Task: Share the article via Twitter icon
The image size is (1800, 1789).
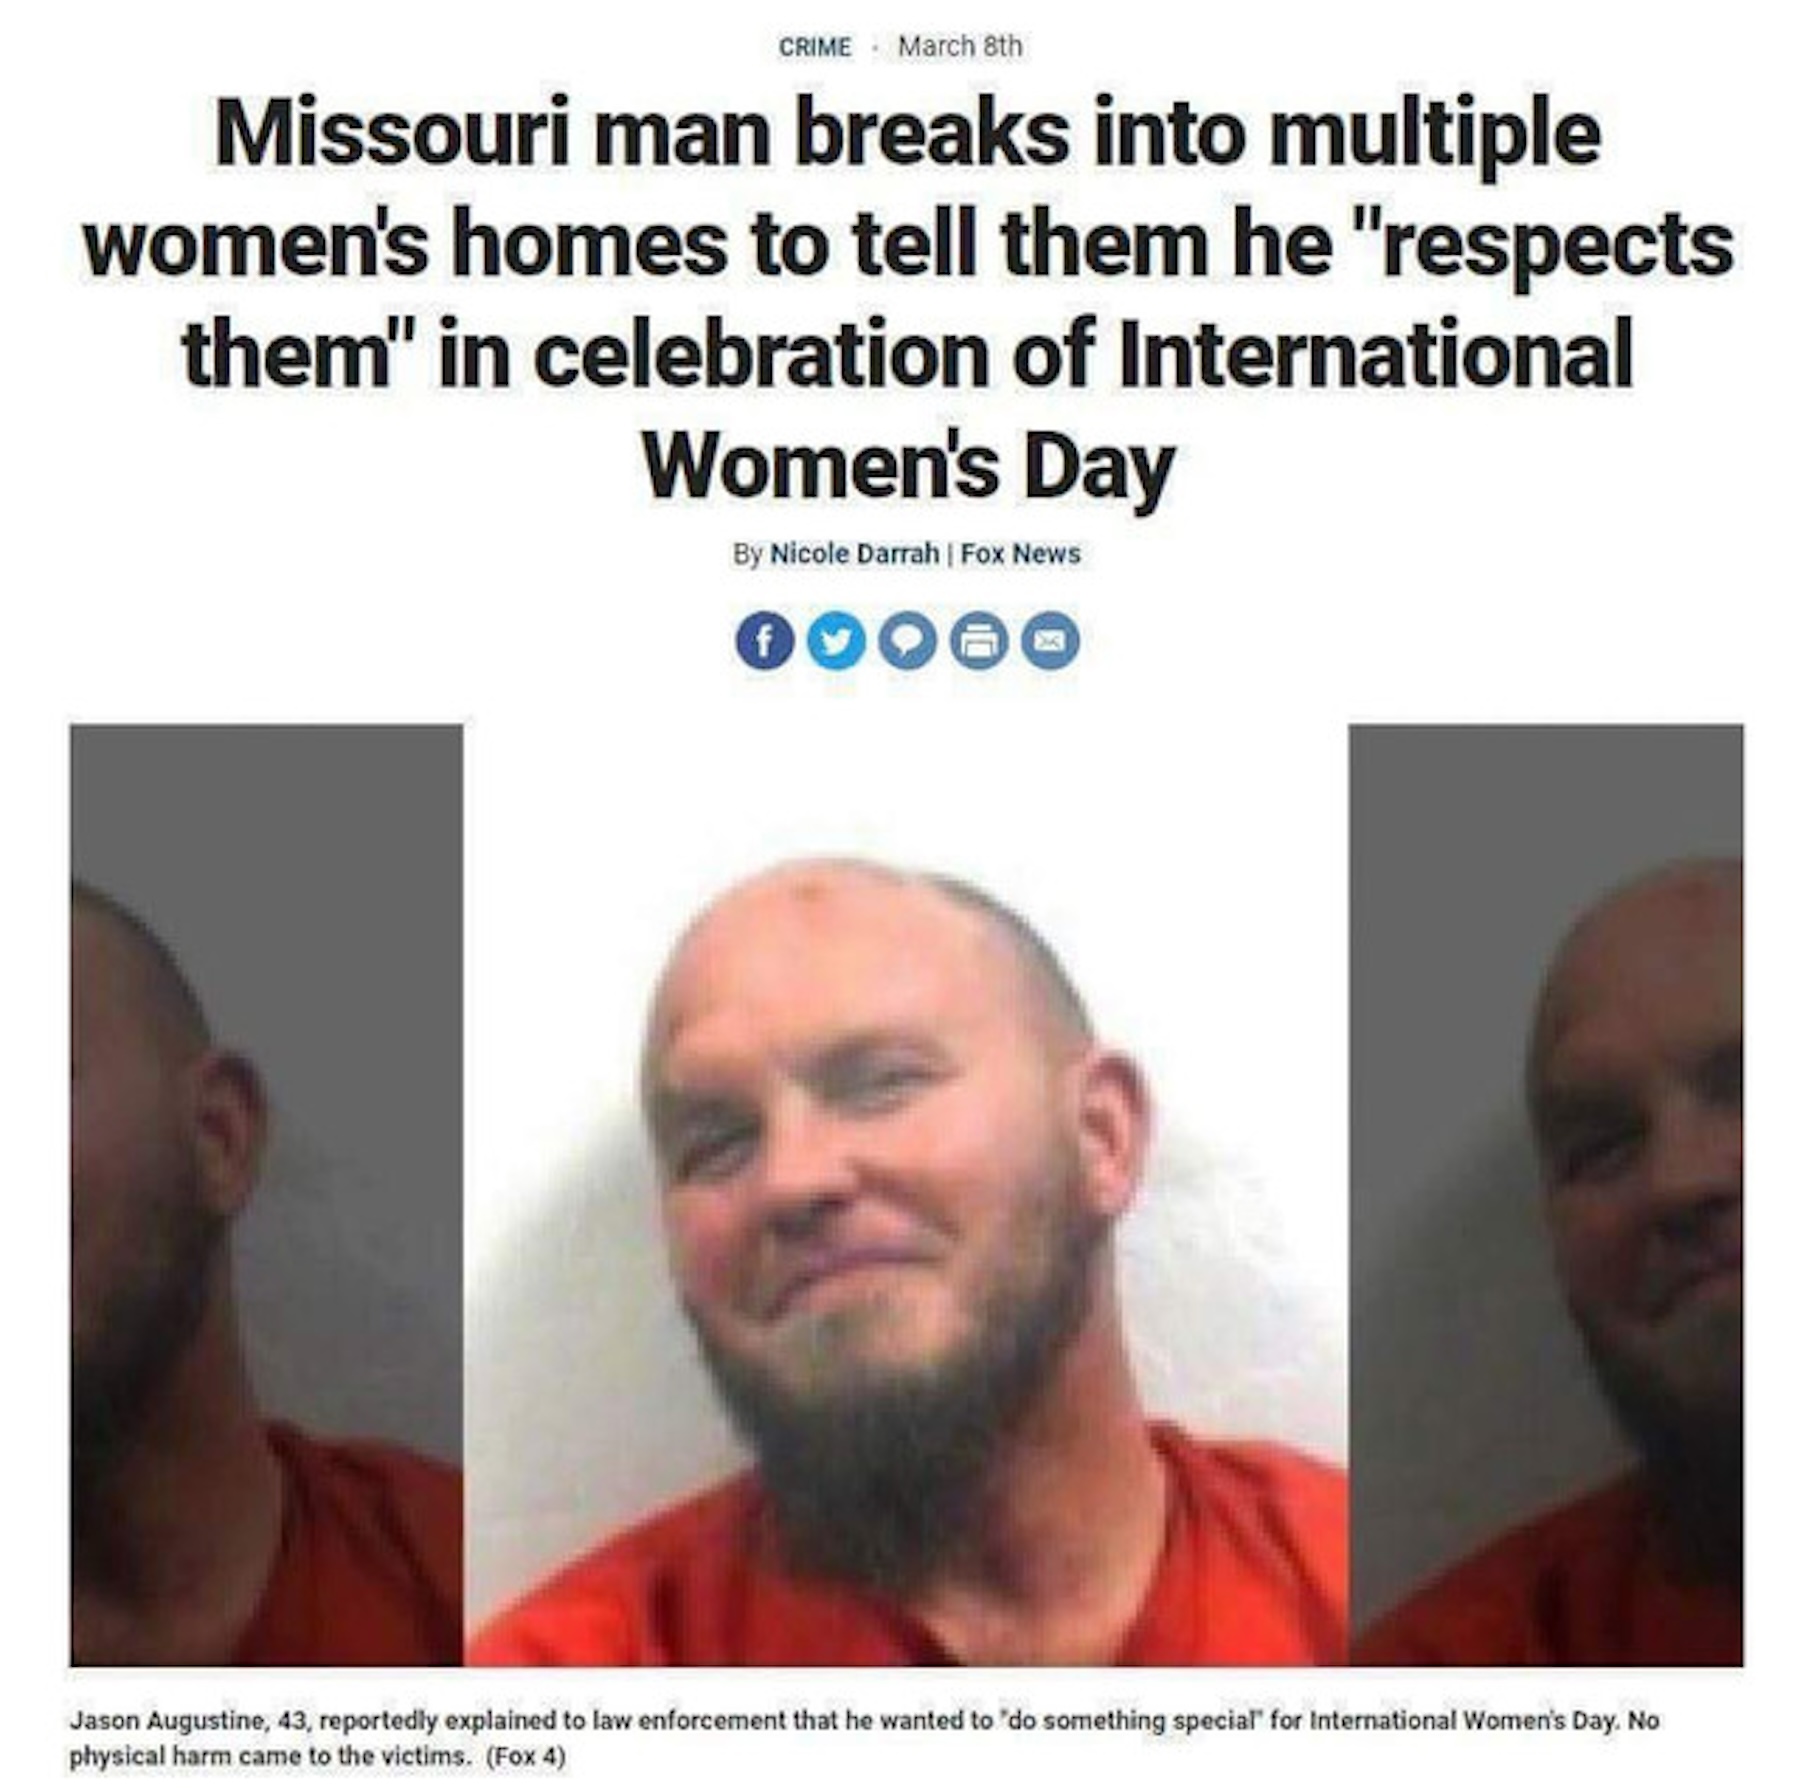Action: pos(836,641)
